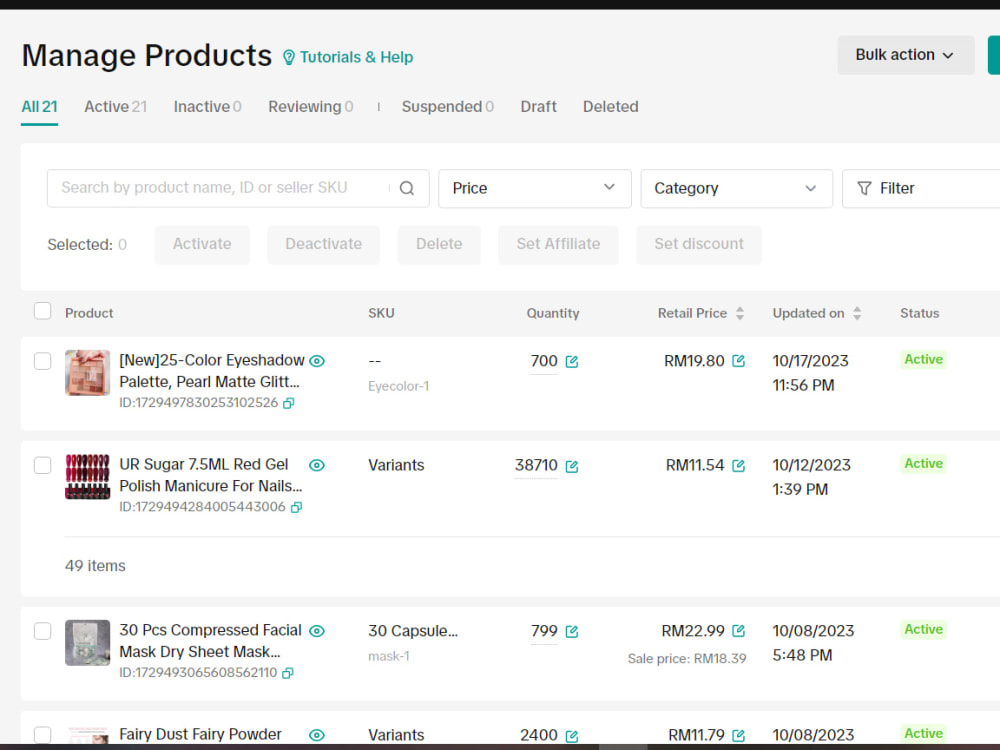
Task: Toggle visibility eye for UR Sugar Gel Polish
Action: coord(317,465)
